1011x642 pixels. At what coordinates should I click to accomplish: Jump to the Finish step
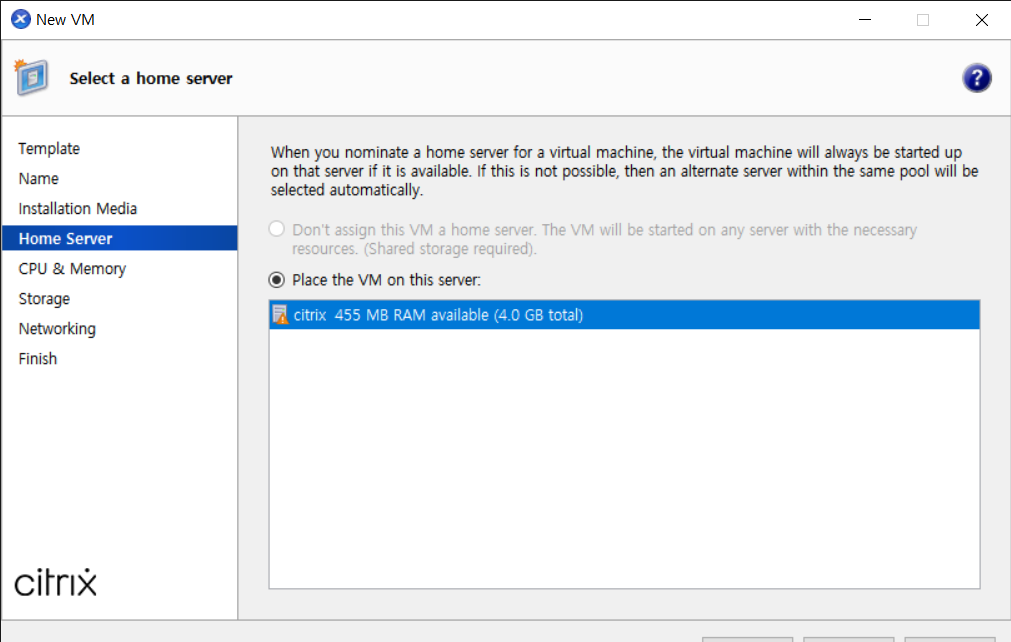pyautogui.click(x=38, y=358)
